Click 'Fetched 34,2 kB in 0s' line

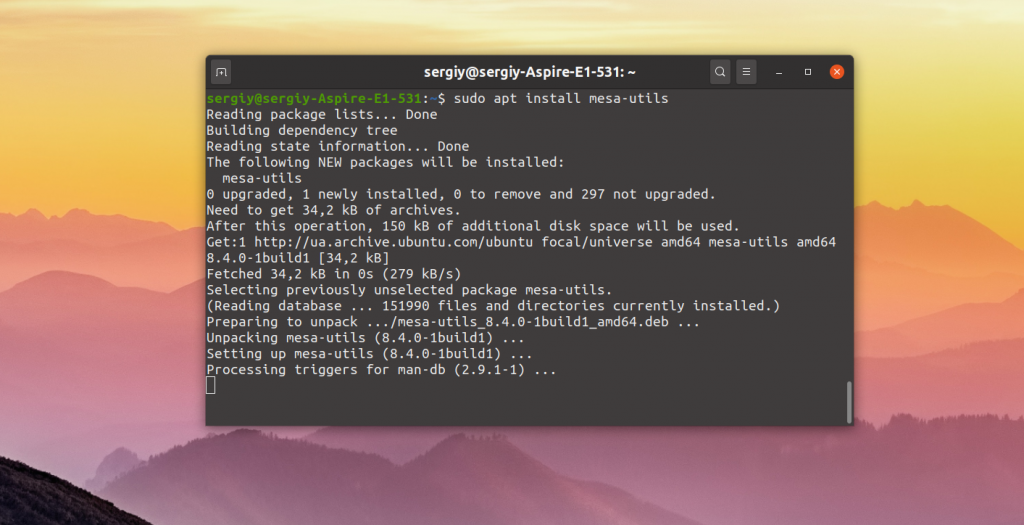pyautogui.click(x=334, y=274)
